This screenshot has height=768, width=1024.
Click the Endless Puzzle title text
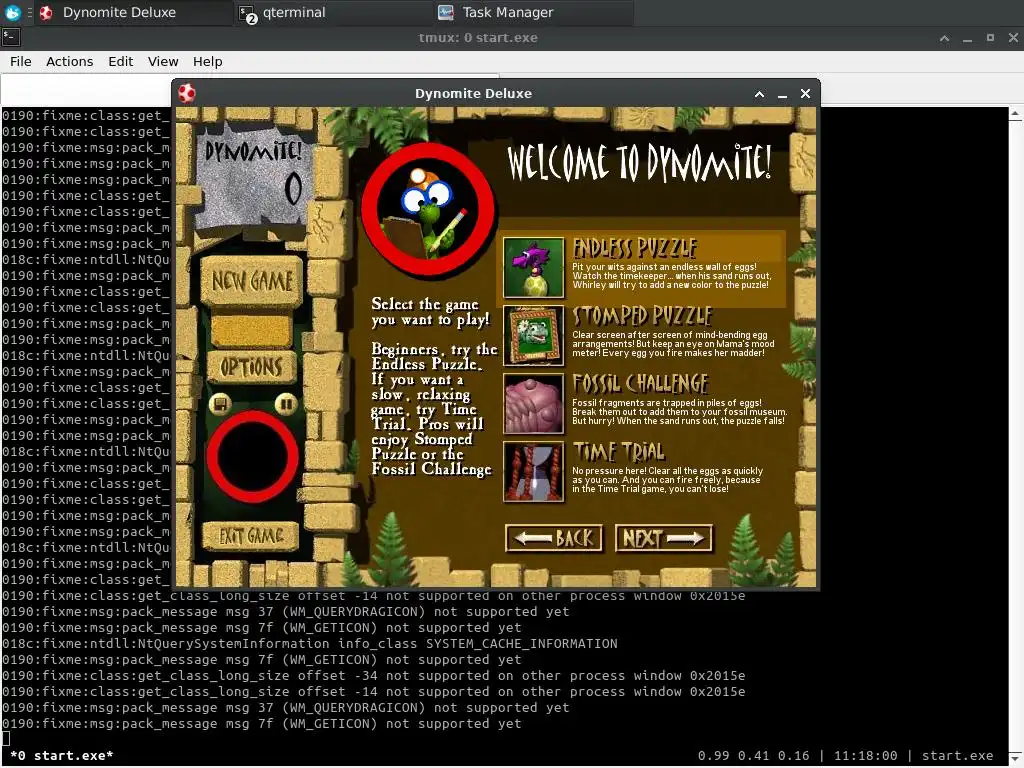635,248
